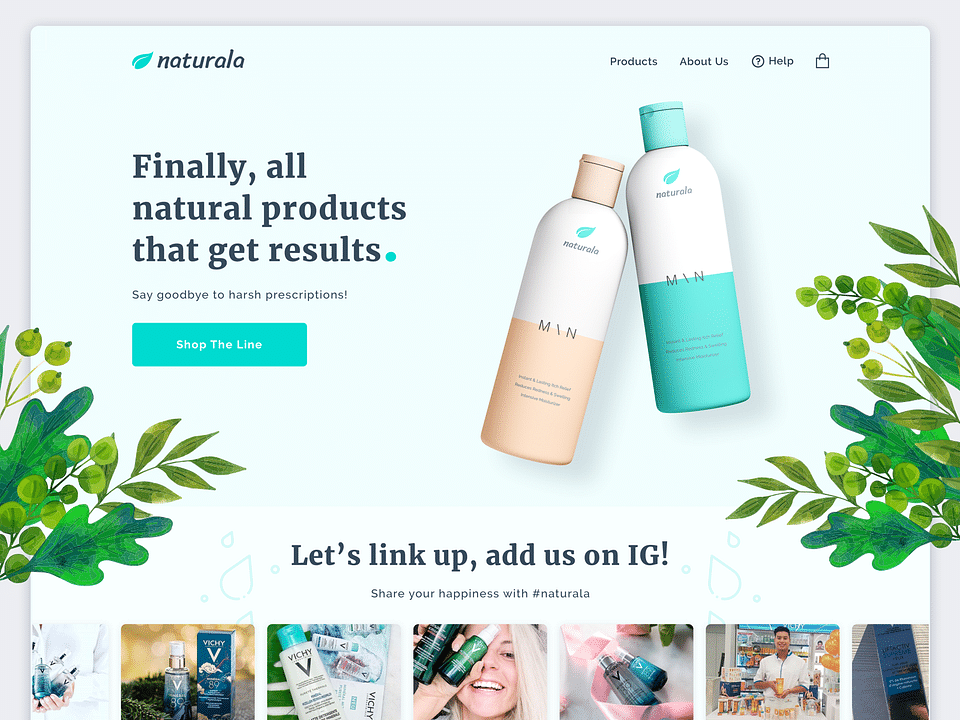Click the naturala brand name text
The width and height of the screenshot is (960, 720).
click(201, 61)
